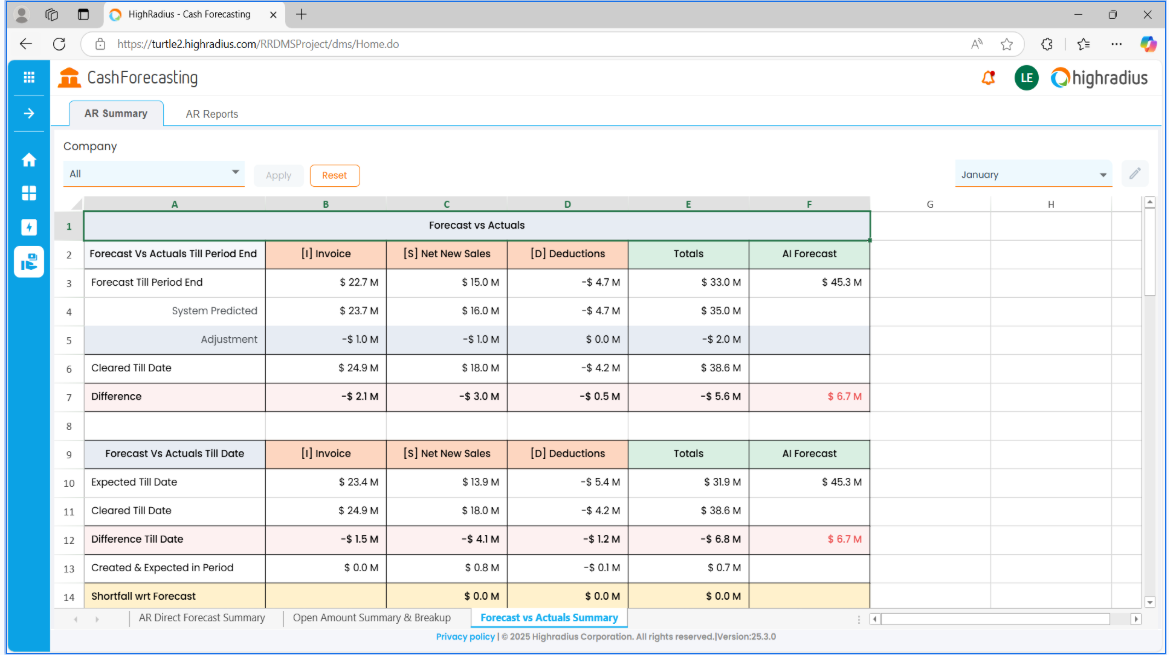The image size is (1169, 655).
Task: Toggle read aloud in address bar
Action: (977, 44)
